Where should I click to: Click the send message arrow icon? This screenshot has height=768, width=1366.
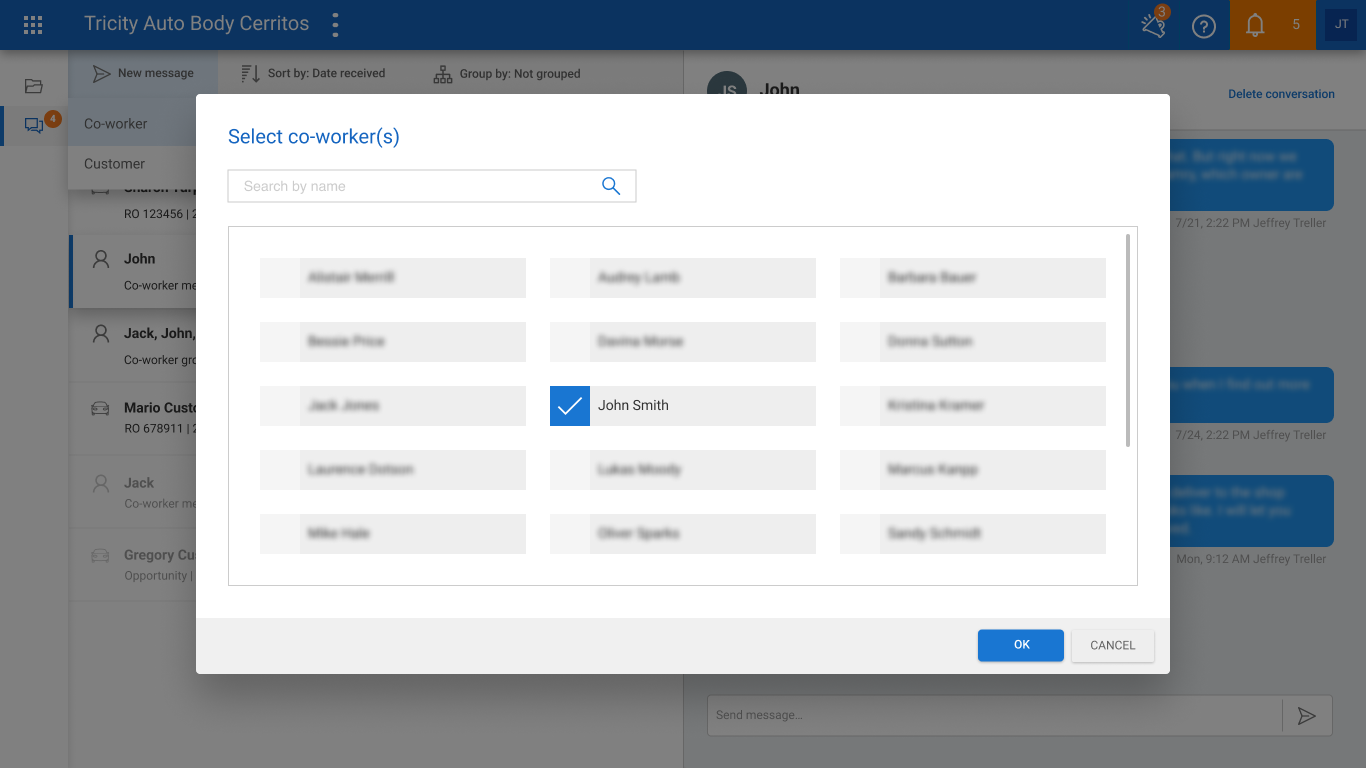pos(1306,715)
